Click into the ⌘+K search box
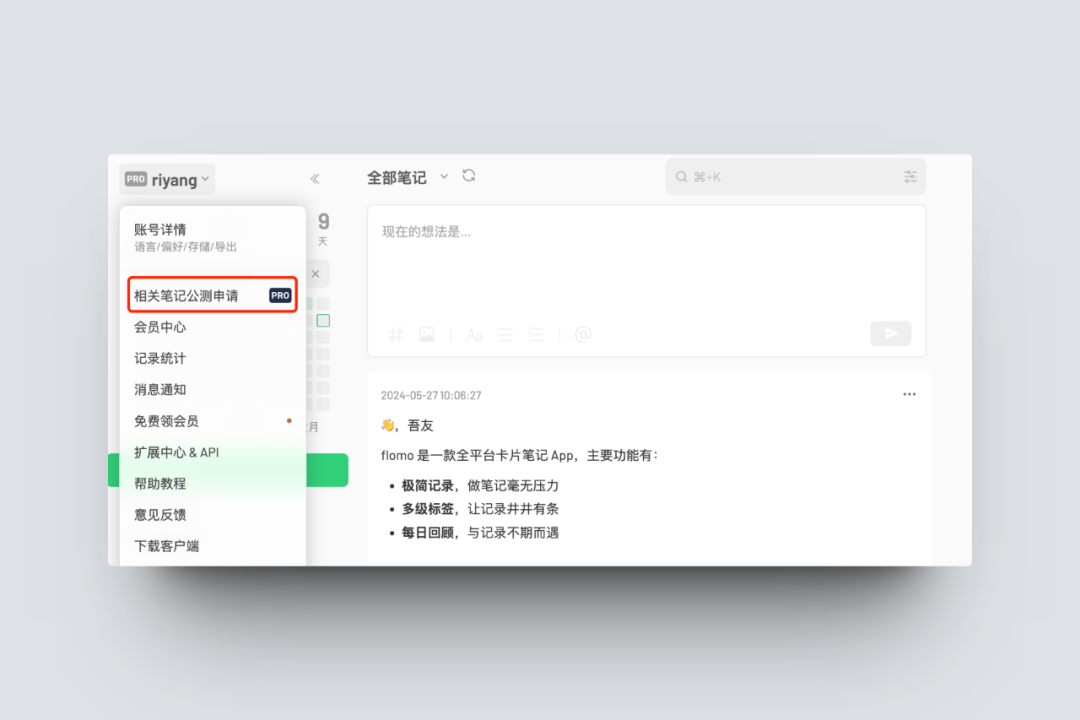The image size is (1080, 720). 796,177
